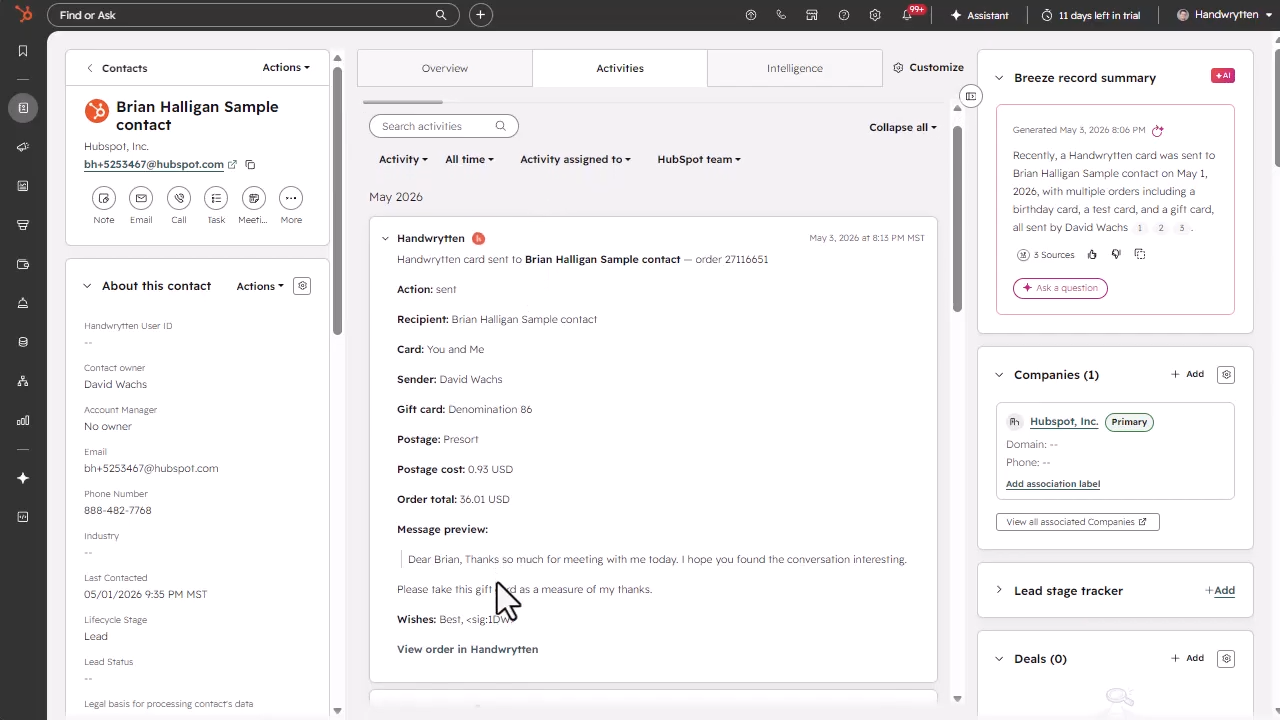Go back to Contacts list

coord(117,68)
